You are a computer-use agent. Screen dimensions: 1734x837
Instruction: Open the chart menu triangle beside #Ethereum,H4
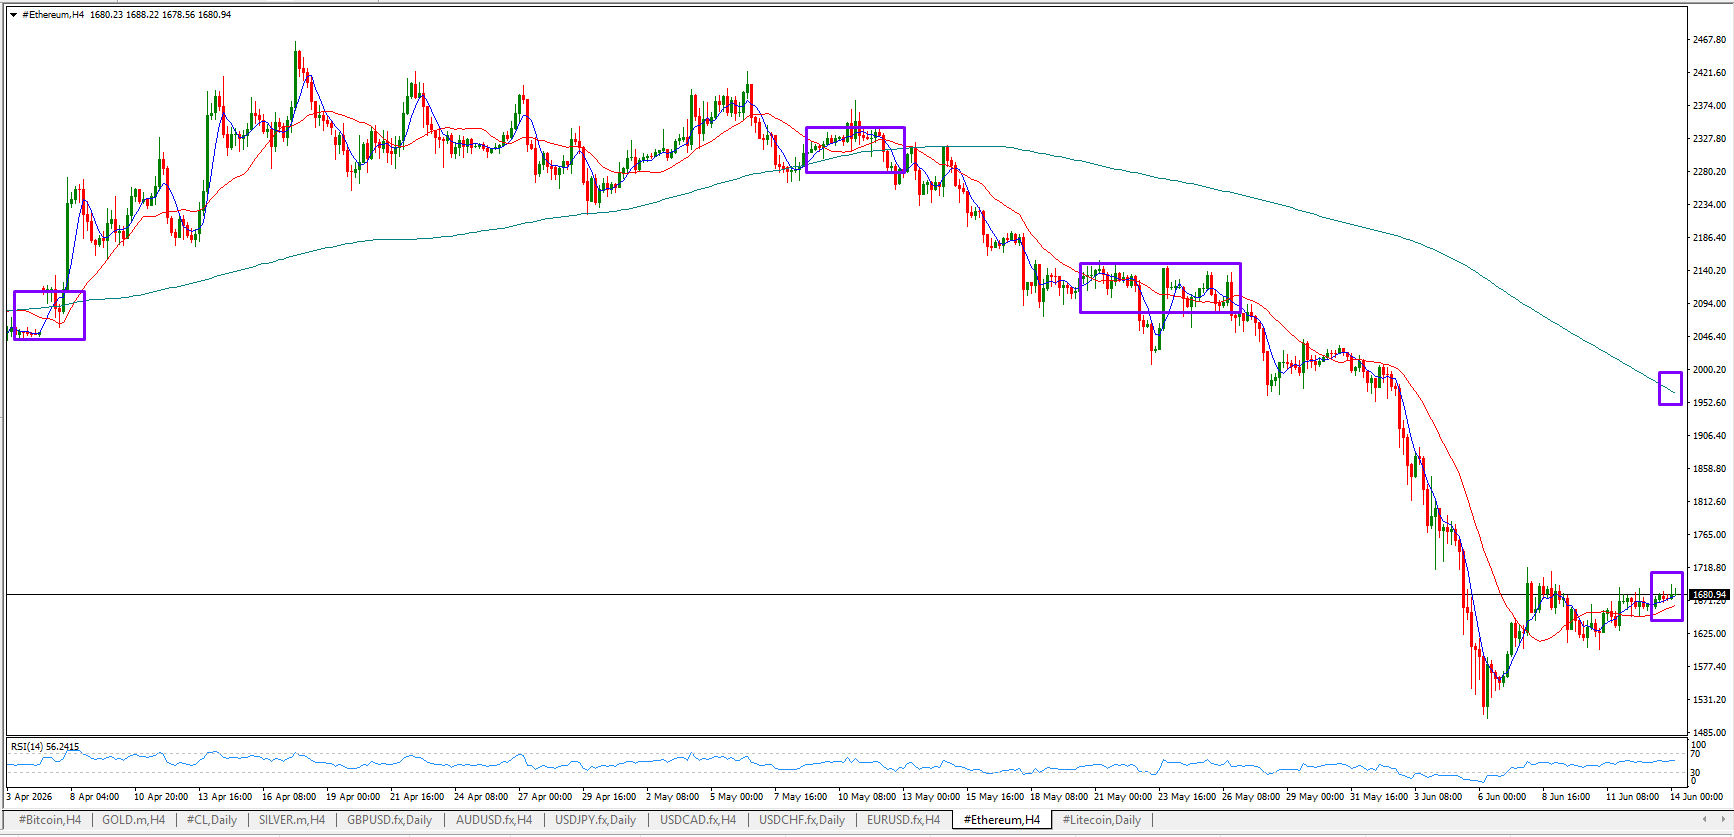click(x=13, y=15)
